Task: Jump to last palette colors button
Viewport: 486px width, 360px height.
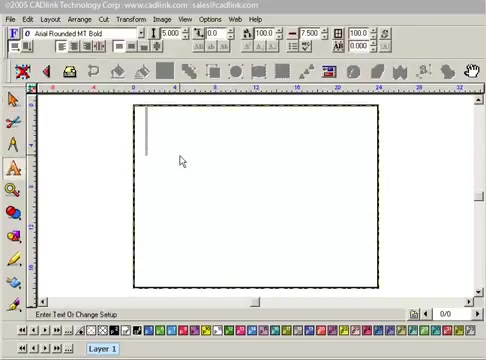Action: click(x=57, y=331)
